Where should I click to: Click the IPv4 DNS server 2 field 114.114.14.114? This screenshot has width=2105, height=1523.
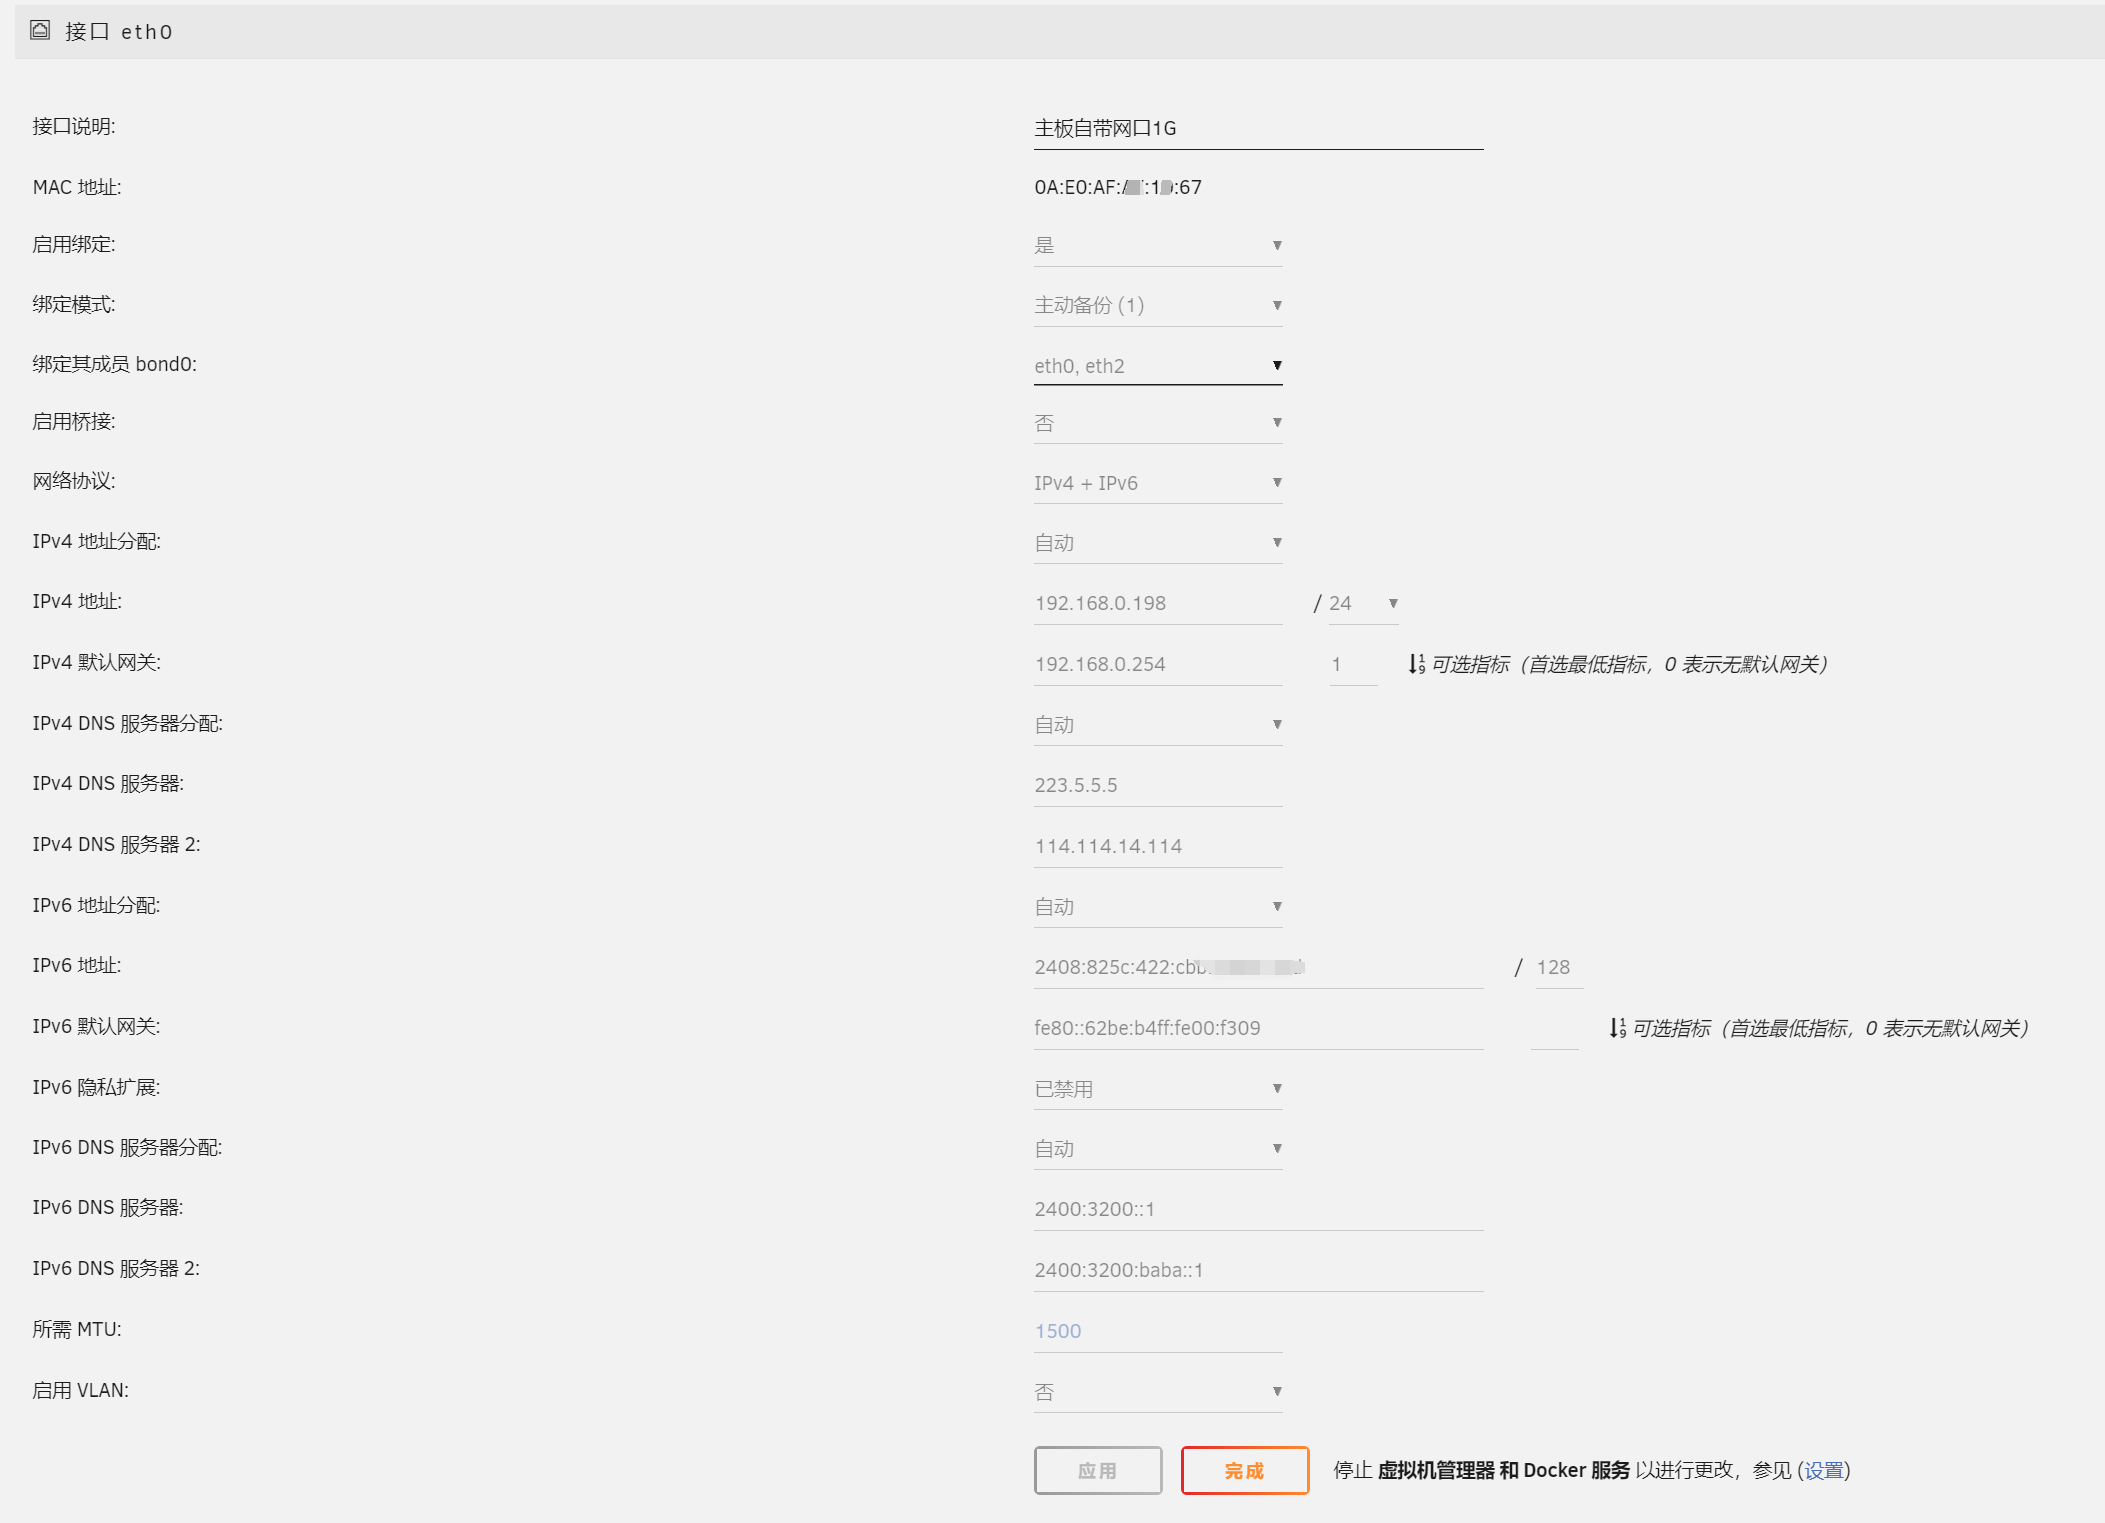1158,846
